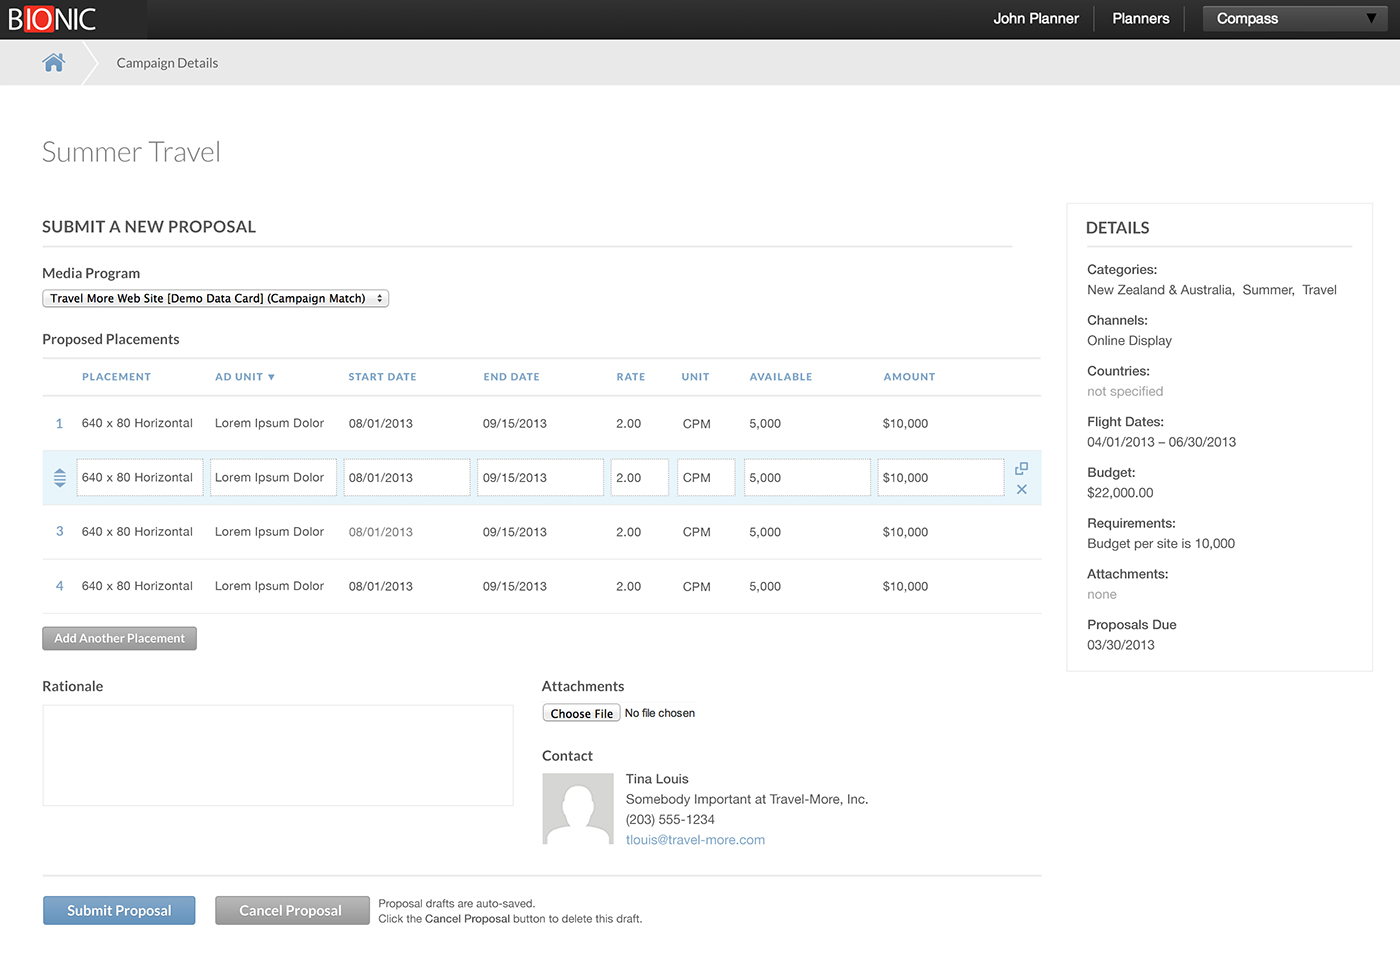Image resolution: width=1400 pixels, height=965 pixels.
Task: Click the home icon in breadcrumb
Action: click(54, 63)
